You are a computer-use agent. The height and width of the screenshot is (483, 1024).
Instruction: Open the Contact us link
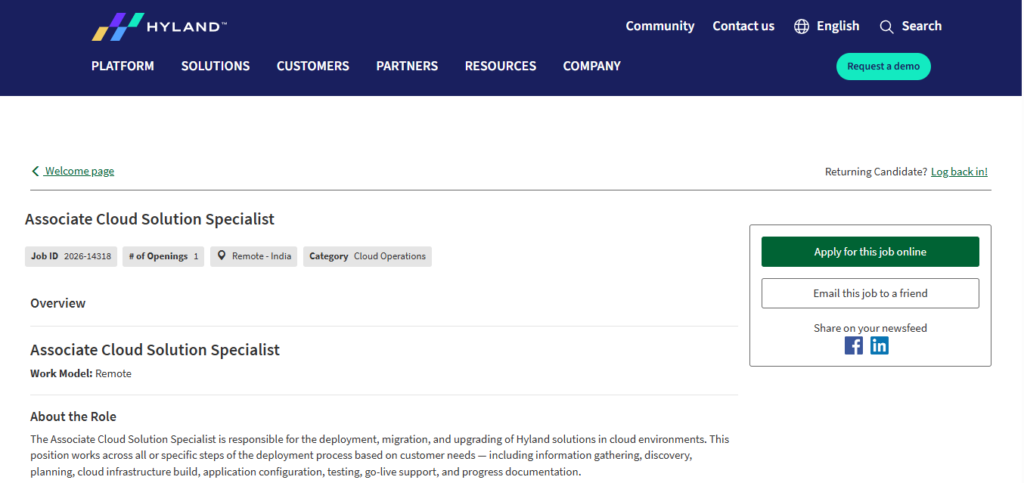click(743, 26)
